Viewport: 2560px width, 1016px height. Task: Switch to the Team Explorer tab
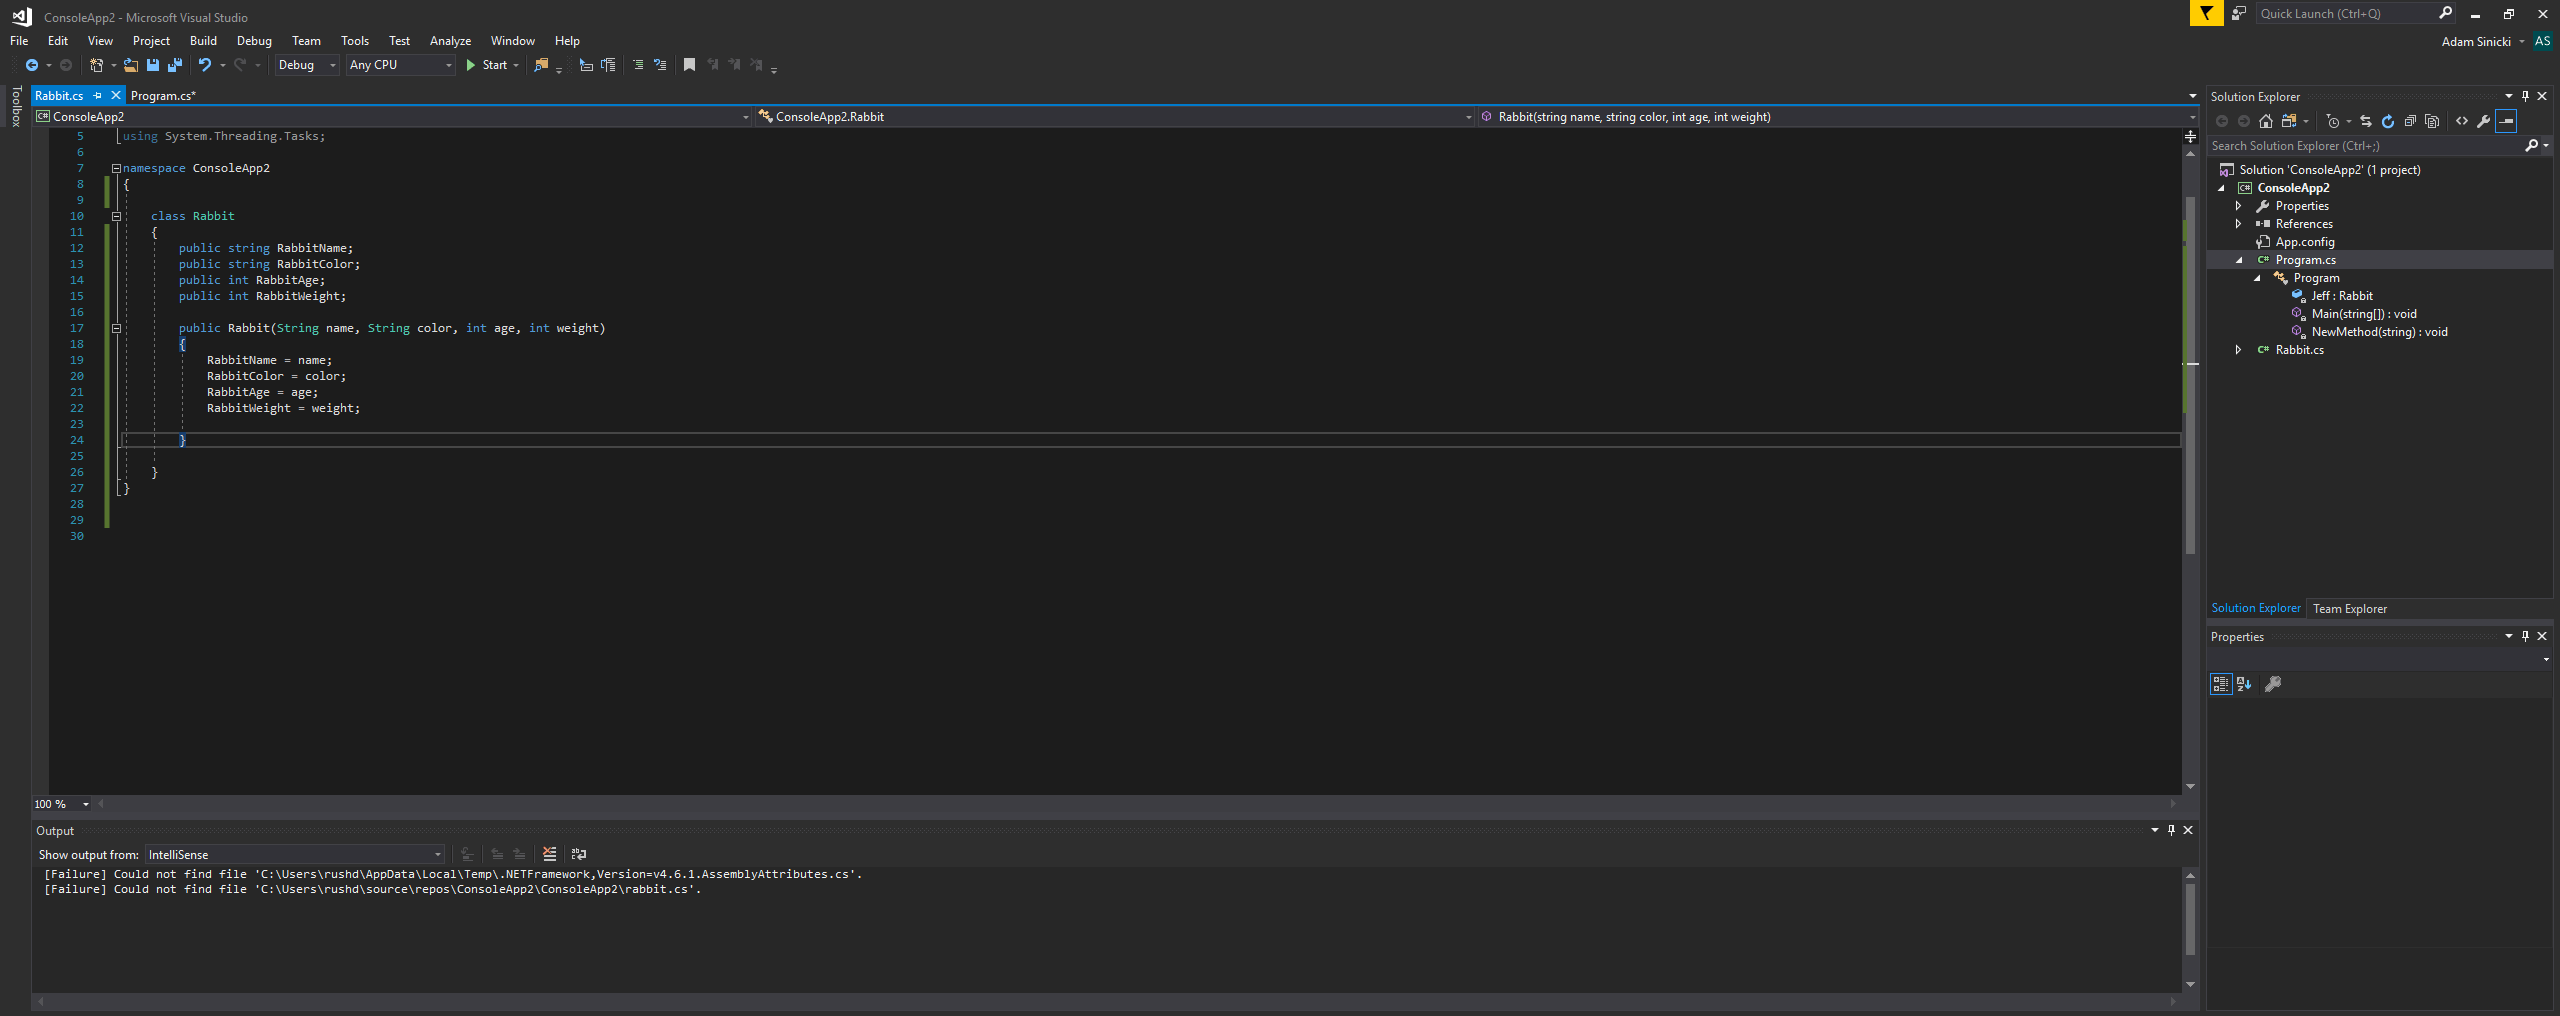[2349, 609]
